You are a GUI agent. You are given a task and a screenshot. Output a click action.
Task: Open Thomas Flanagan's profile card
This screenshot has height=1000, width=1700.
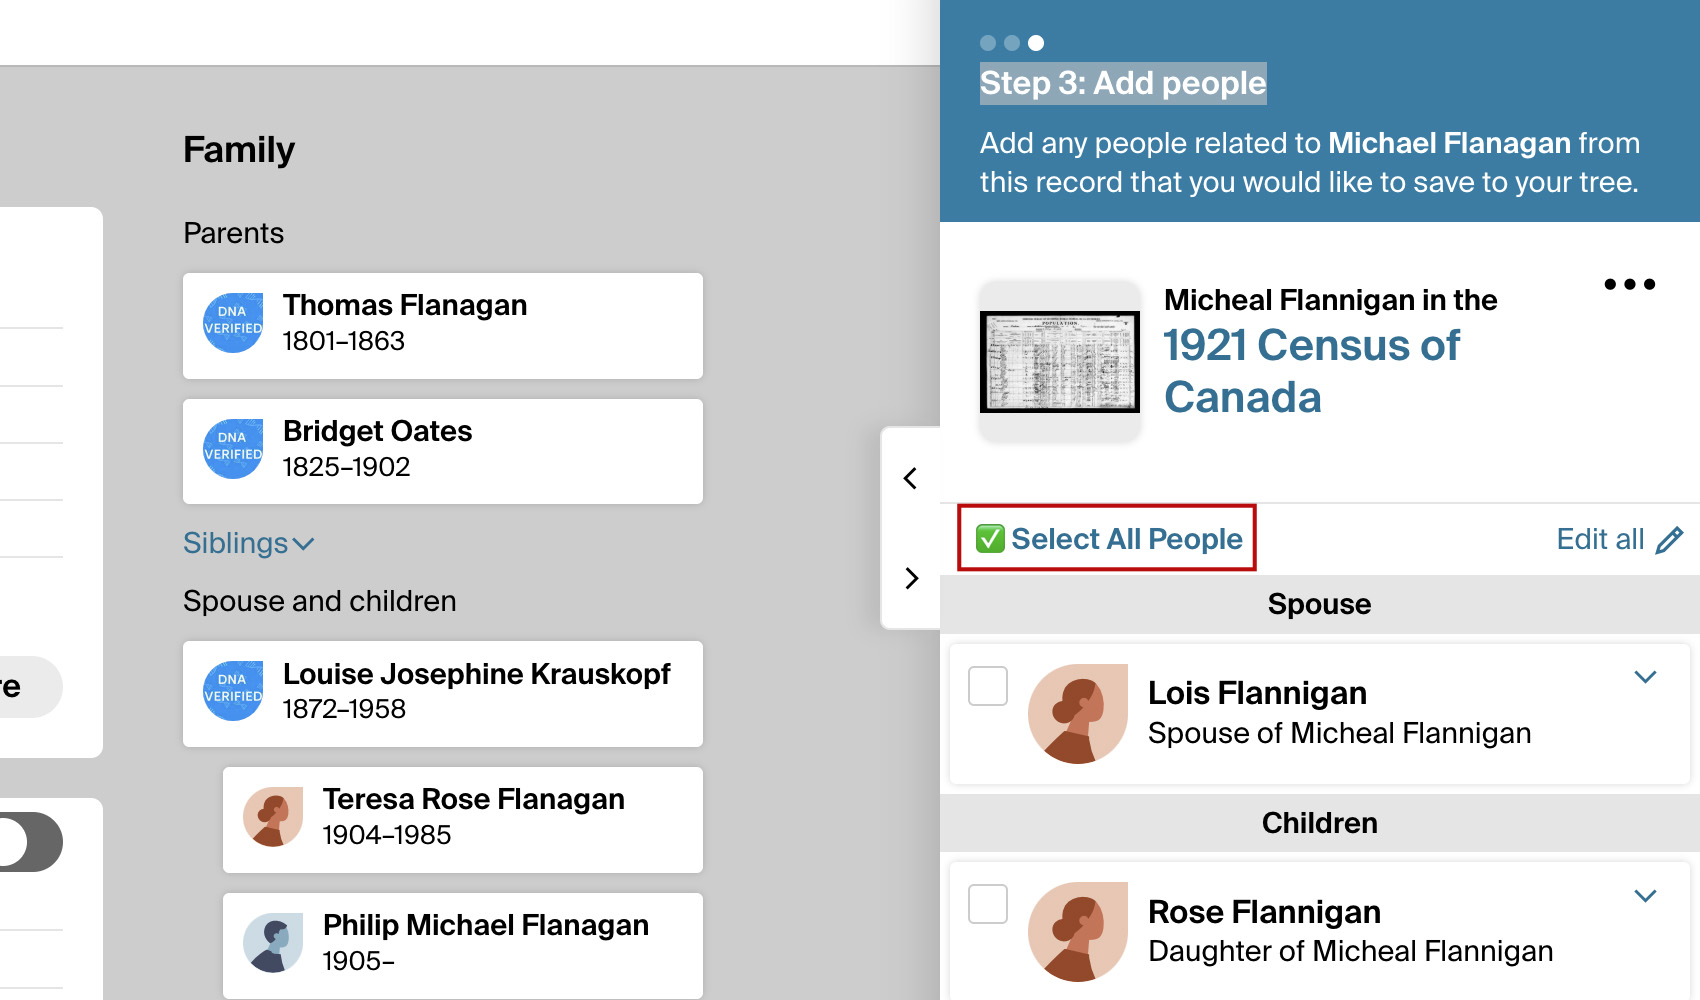[443, 326]
